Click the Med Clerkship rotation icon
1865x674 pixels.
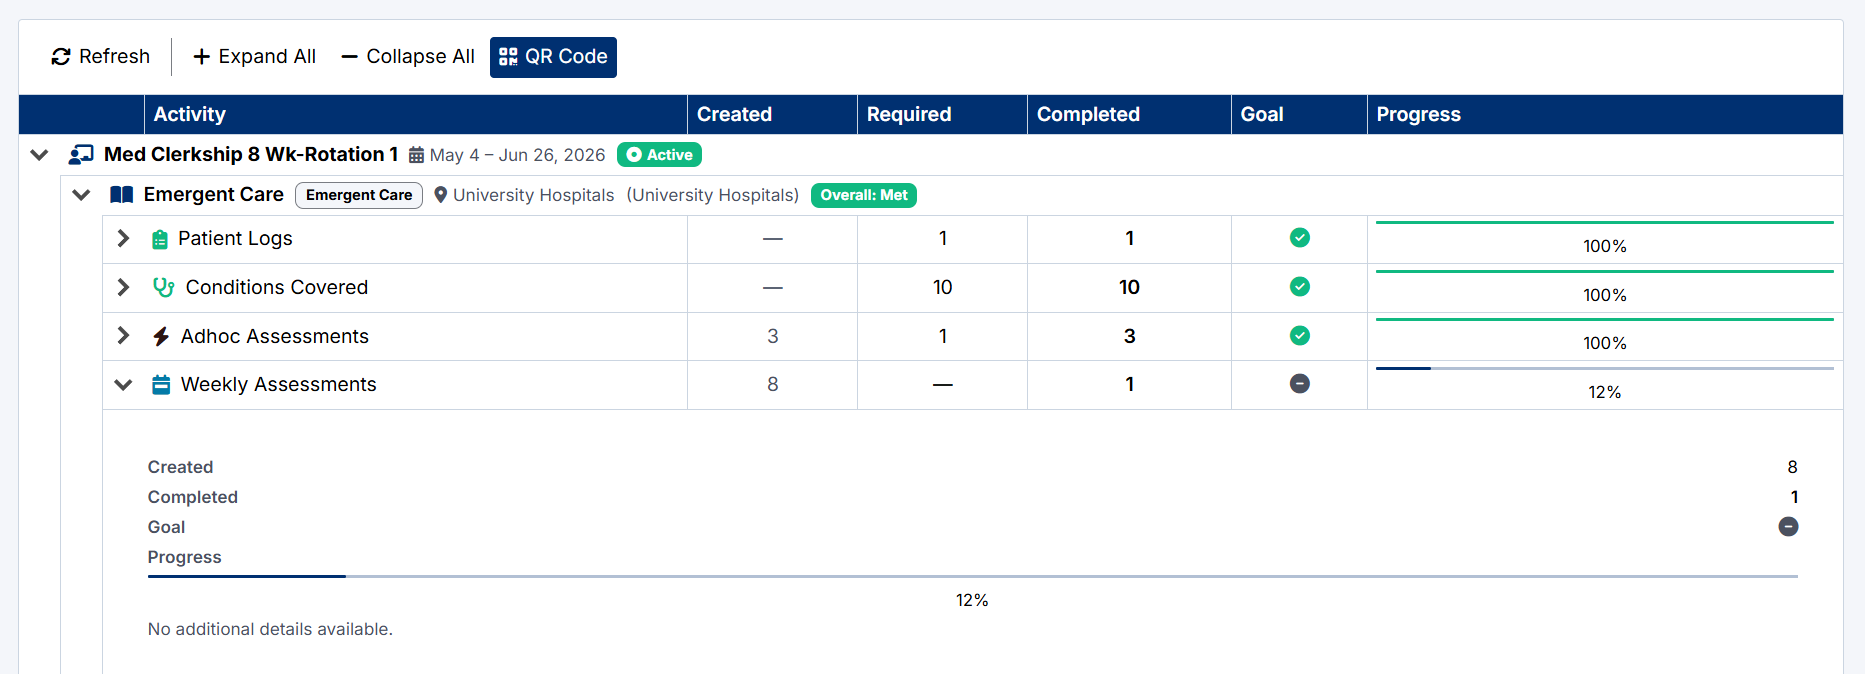click(81, 155)
